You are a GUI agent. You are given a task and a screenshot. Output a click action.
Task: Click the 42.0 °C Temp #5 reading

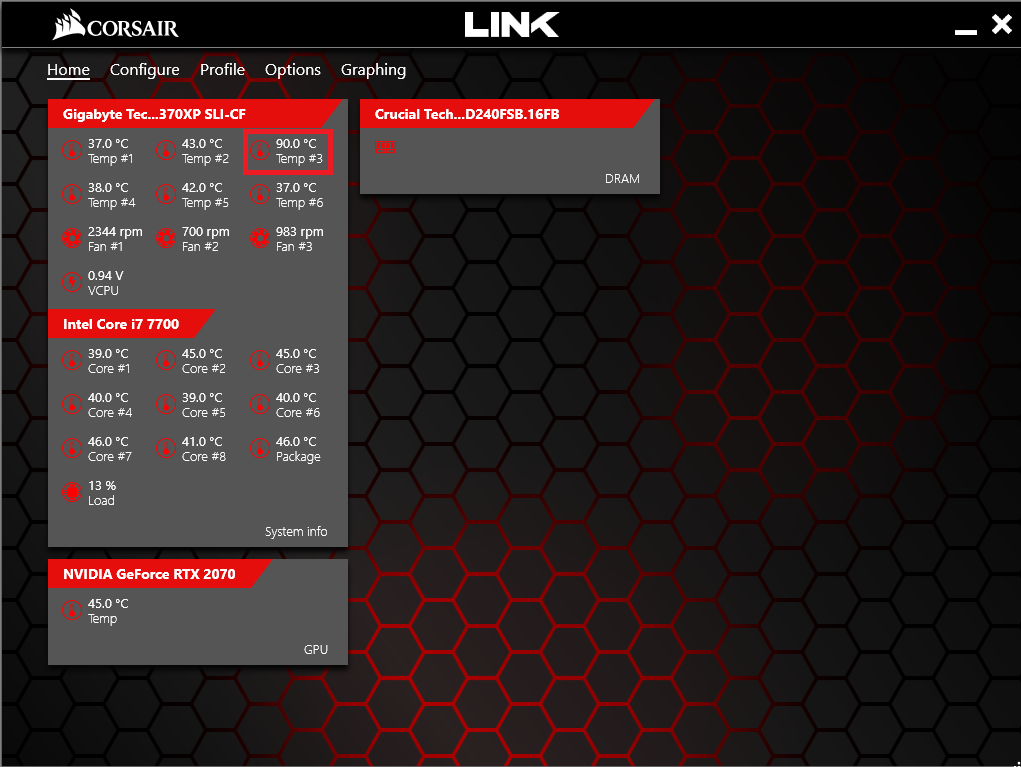[x=202, y=188]
